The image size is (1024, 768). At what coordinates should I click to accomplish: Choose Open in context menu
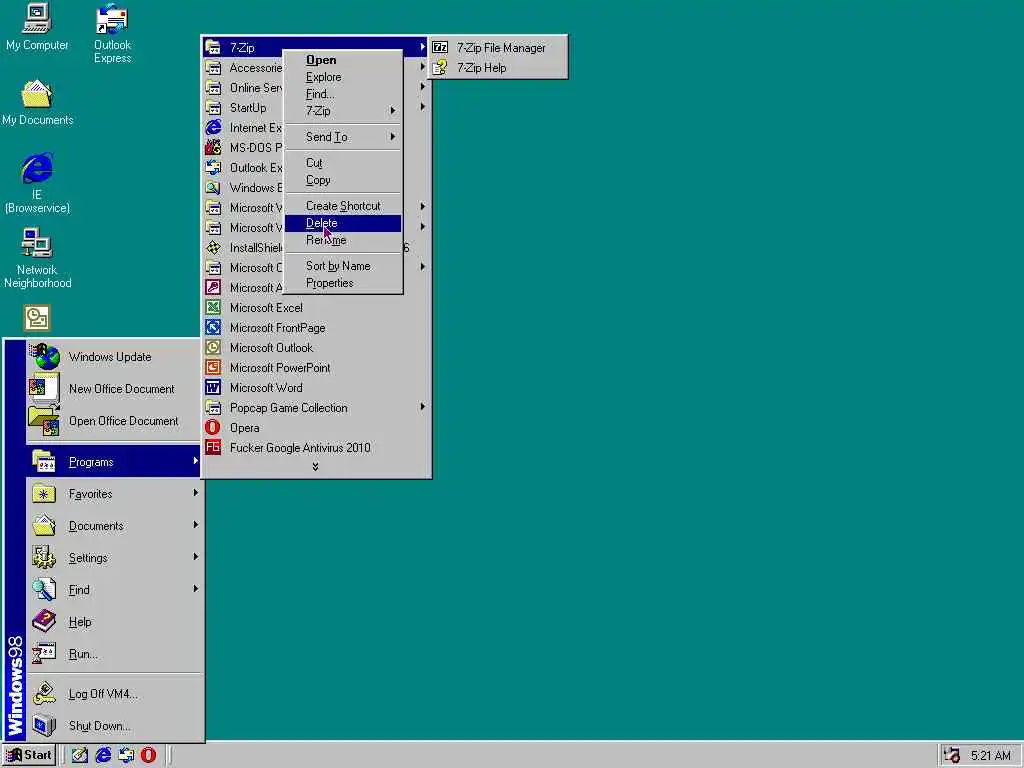(x=344, y=60)
